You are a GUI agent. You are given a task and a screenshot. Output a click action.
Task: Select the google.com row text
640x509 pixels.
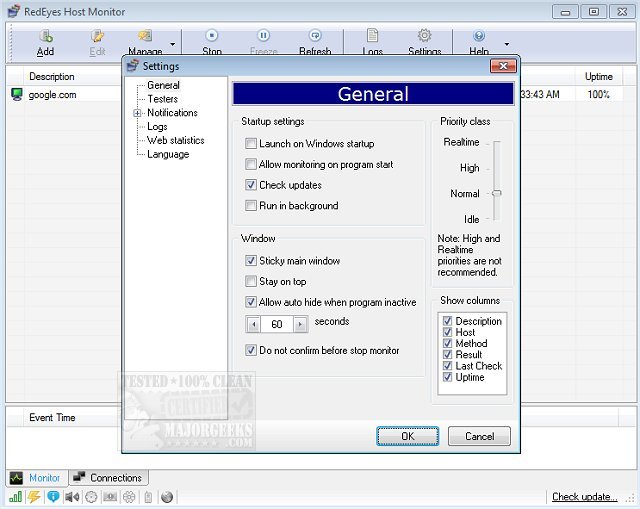(52, 95)
